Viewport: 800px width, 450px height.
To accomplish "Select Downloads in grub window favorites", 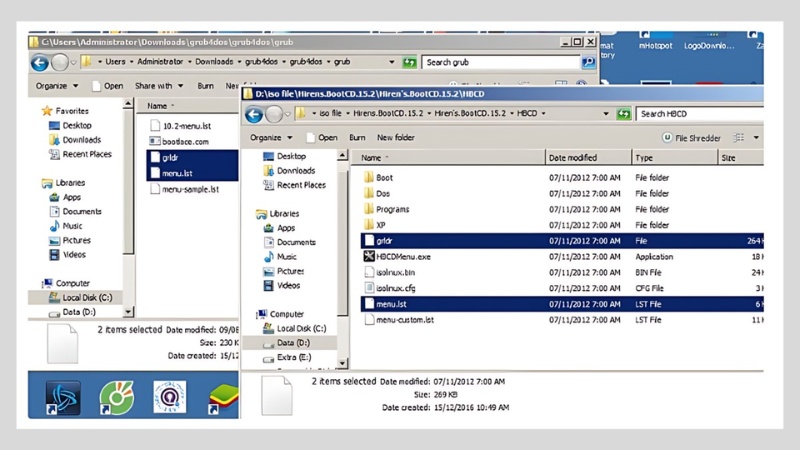I will (81, 140).
